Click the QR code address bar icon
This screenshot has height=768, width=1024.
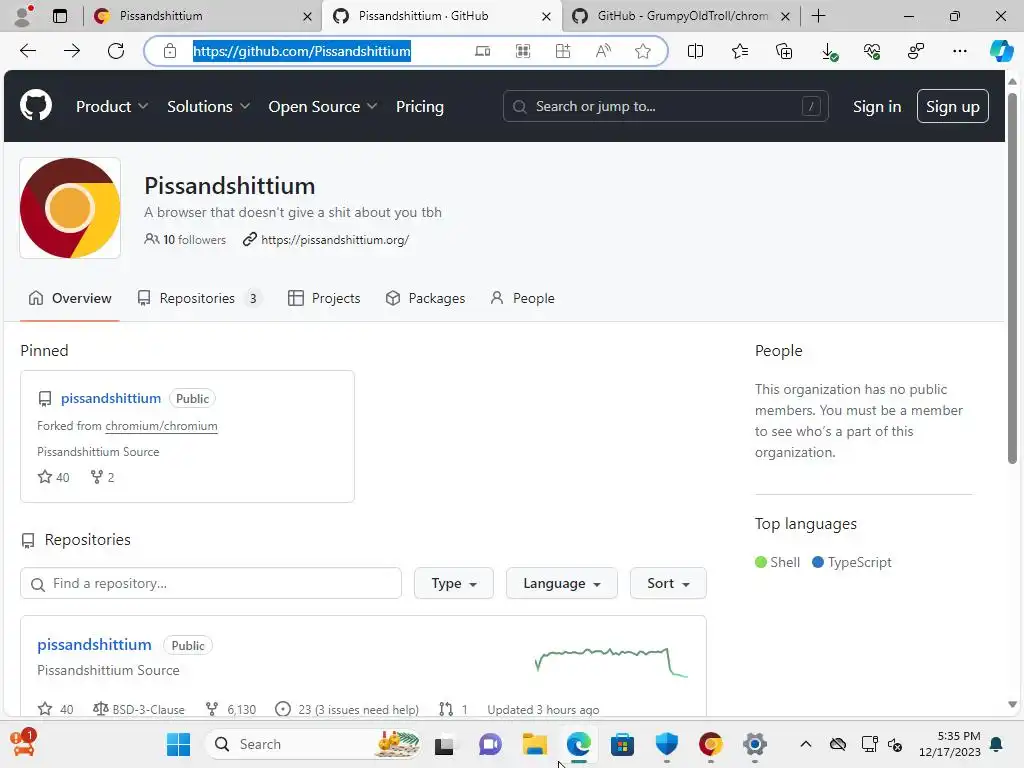[x=523, y=51]
